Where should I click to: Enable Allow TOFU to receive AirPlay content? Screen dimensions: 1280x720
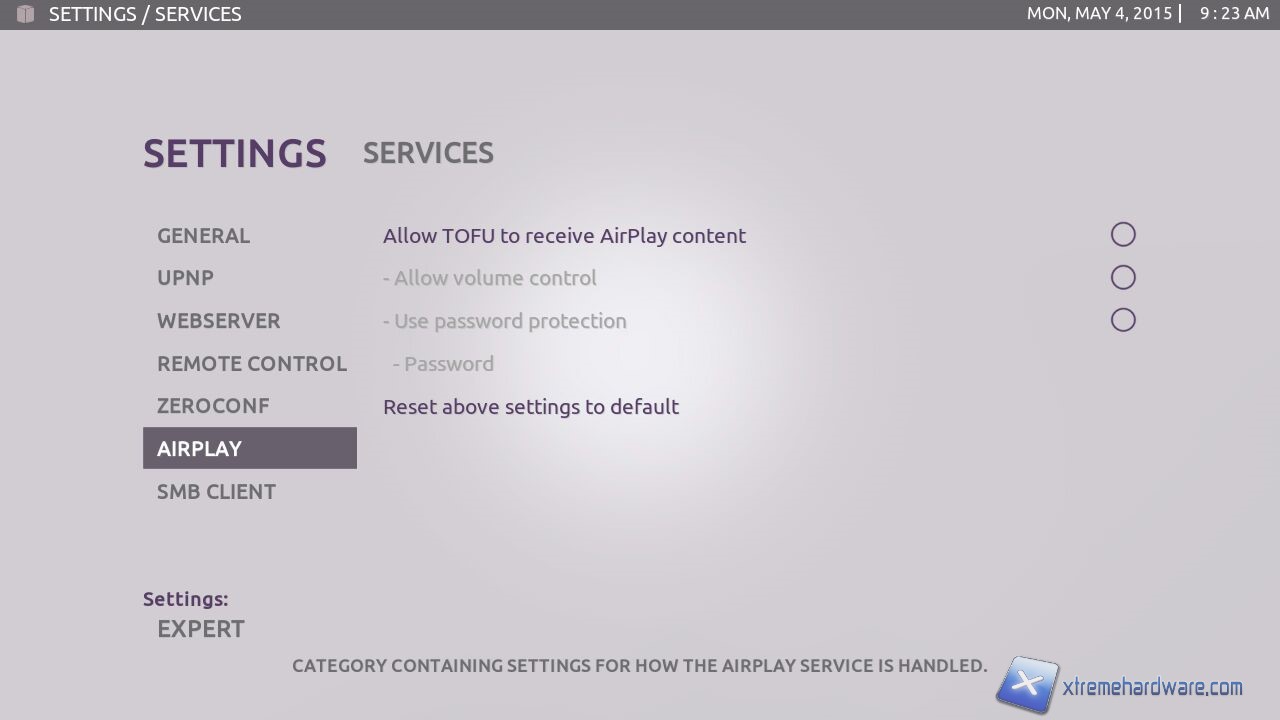point(1123,235)
